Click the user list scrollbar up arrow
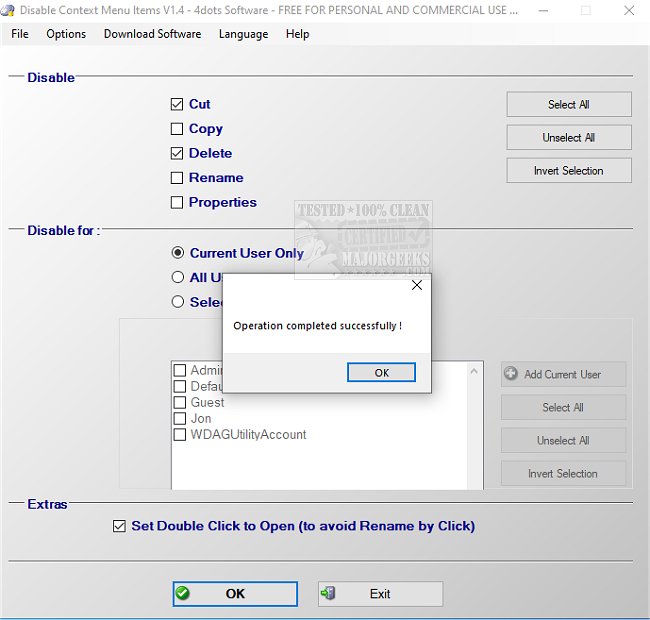 [x=474, y=371]
